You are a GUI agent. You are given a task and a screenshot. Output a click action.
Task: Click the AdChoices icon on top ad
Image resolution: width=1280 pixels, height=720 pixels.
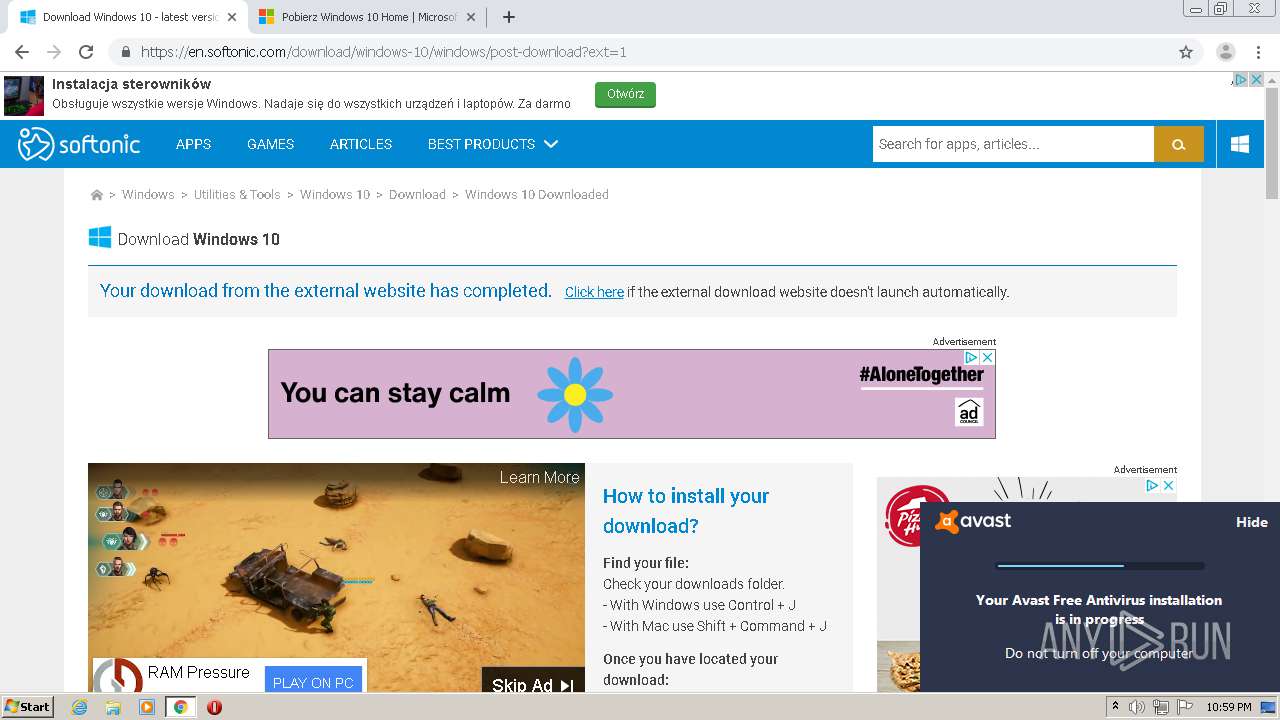click(x=1240, y=80)
